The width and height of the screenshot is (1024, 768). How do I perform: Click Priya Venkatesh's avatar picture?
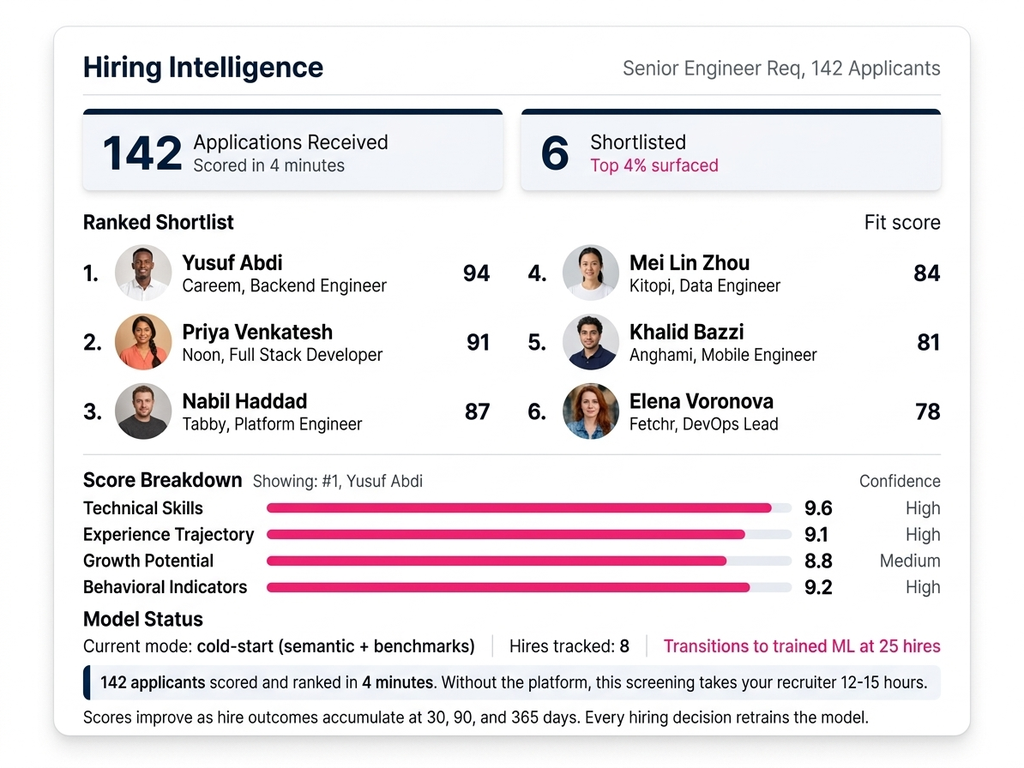point(143,342)
